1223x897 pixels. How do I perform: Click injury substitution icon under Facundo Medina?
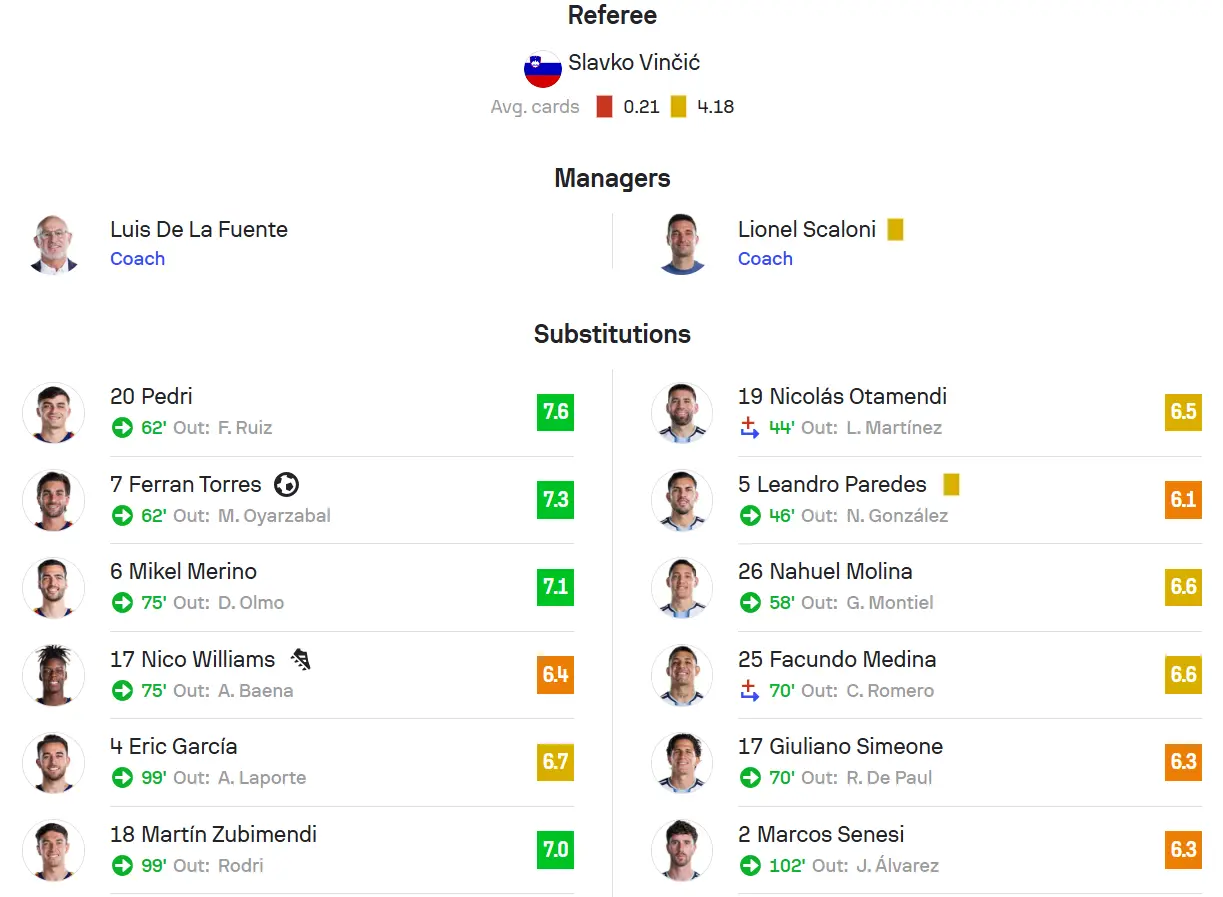coord(749,690)
